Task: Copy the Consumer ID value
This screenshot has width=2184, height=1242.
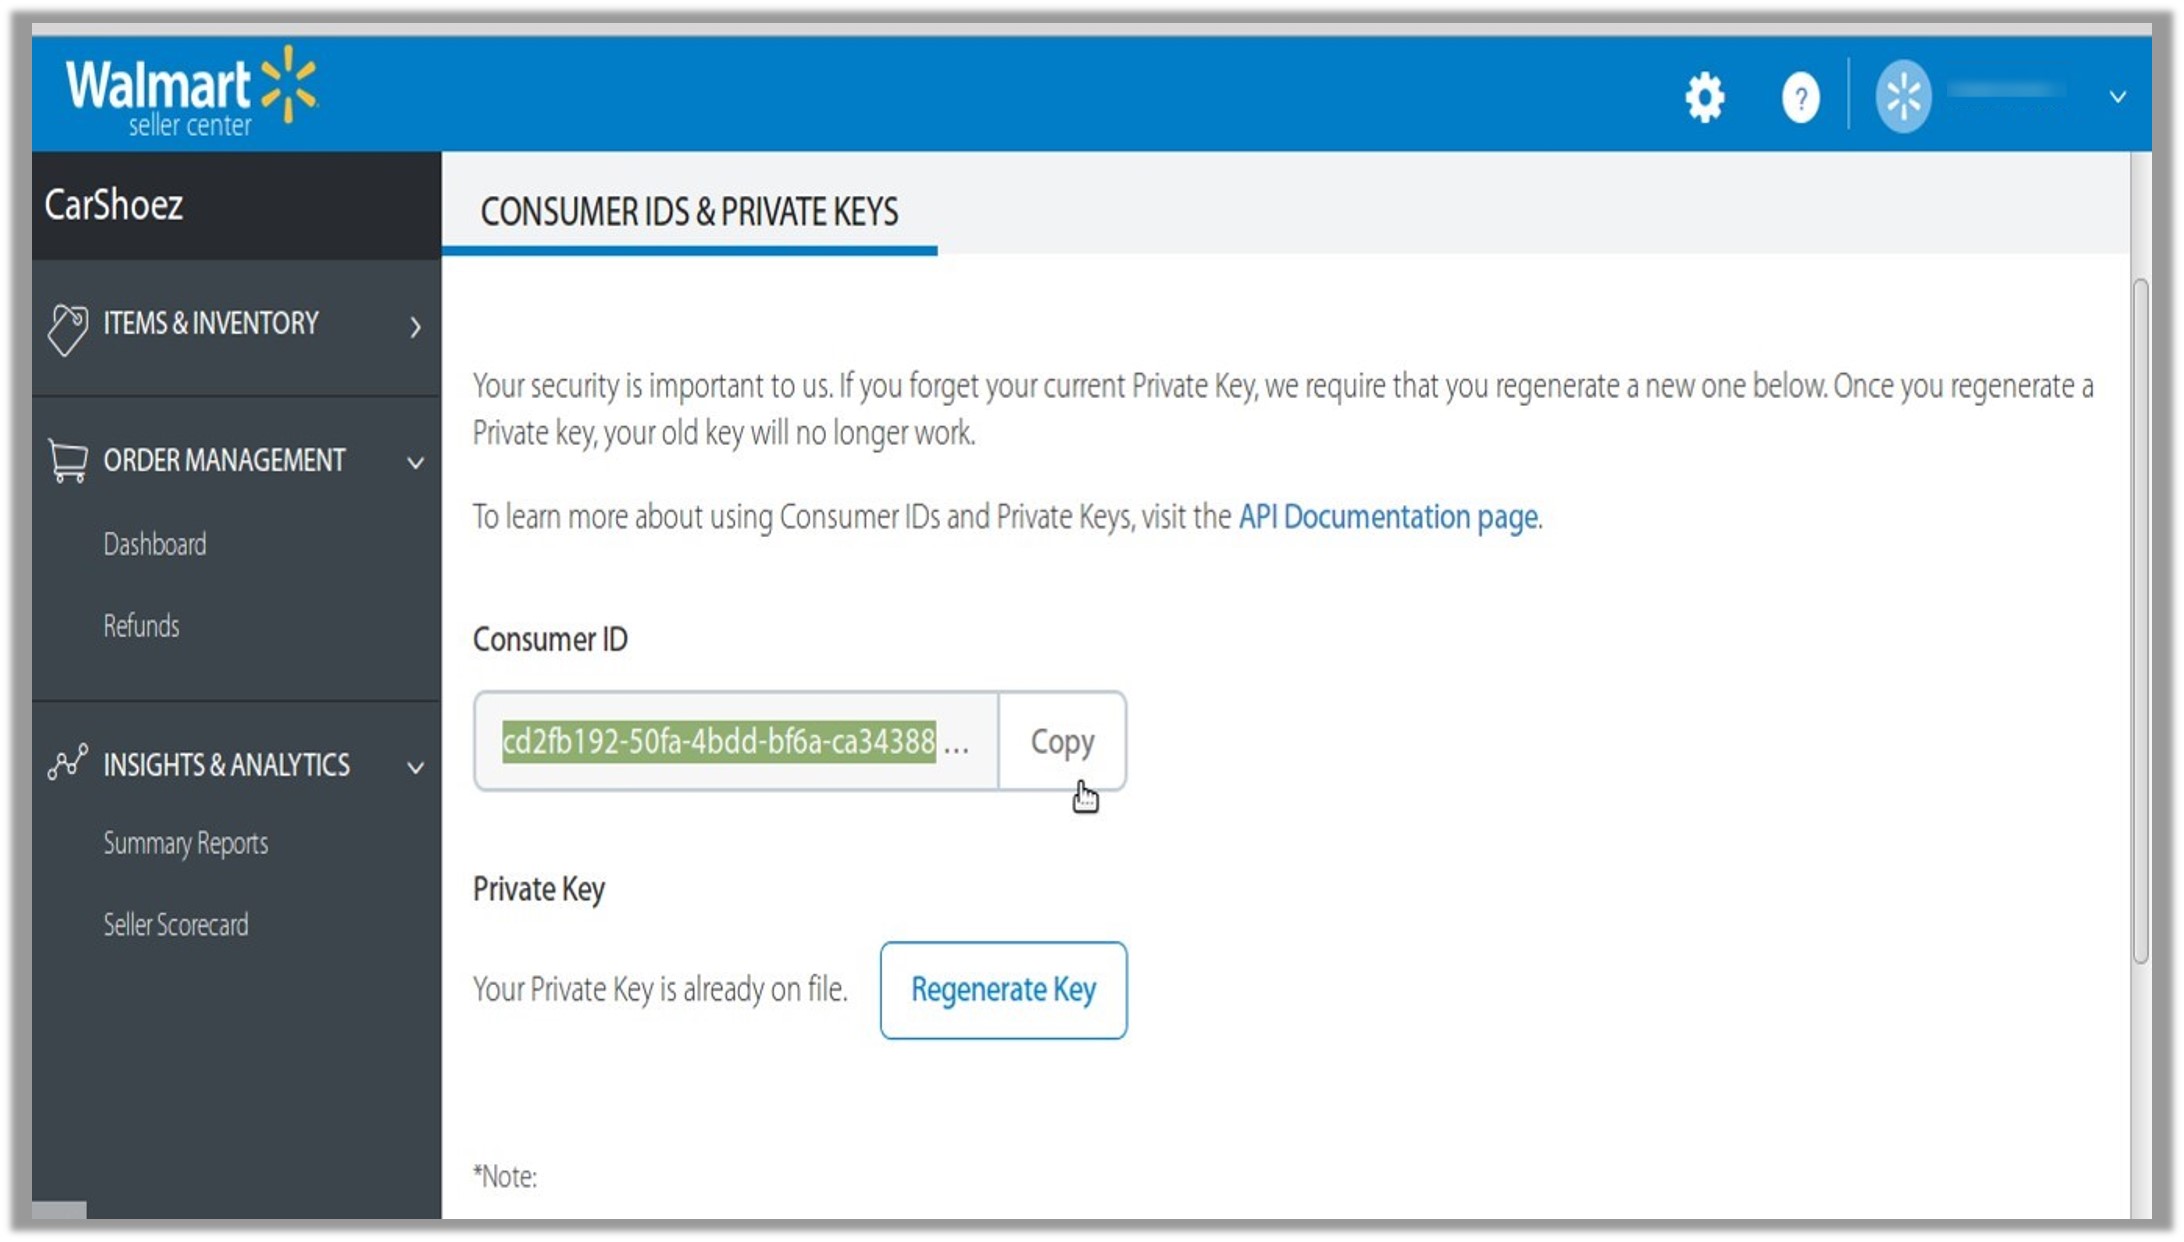Action: click(1059, 741)
